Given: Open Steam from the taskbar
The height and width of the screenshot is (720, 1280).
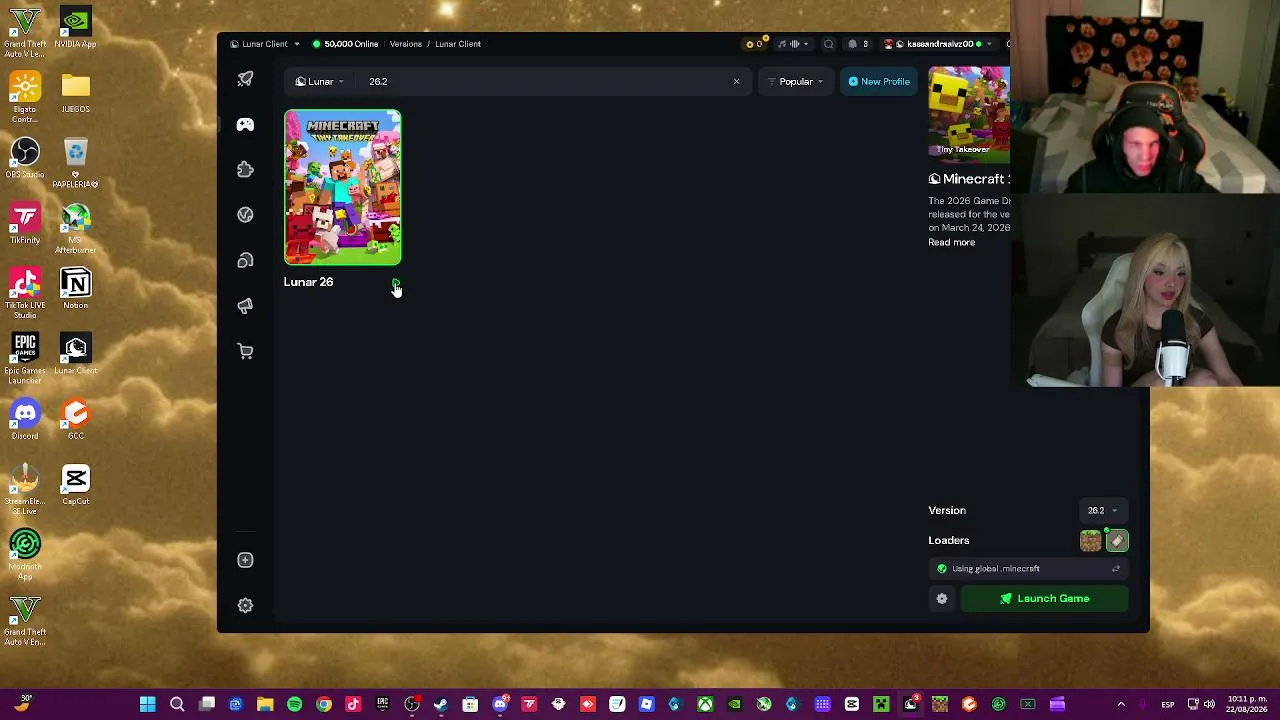Looking at the screenshot, I should click(x=441, y=704).
